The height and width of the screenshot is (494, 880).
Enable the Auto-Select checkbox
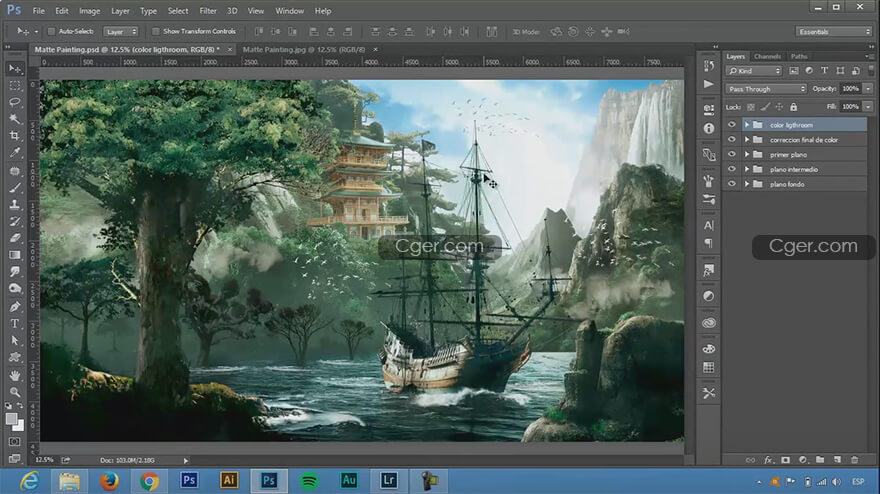(x=51, y=31)
